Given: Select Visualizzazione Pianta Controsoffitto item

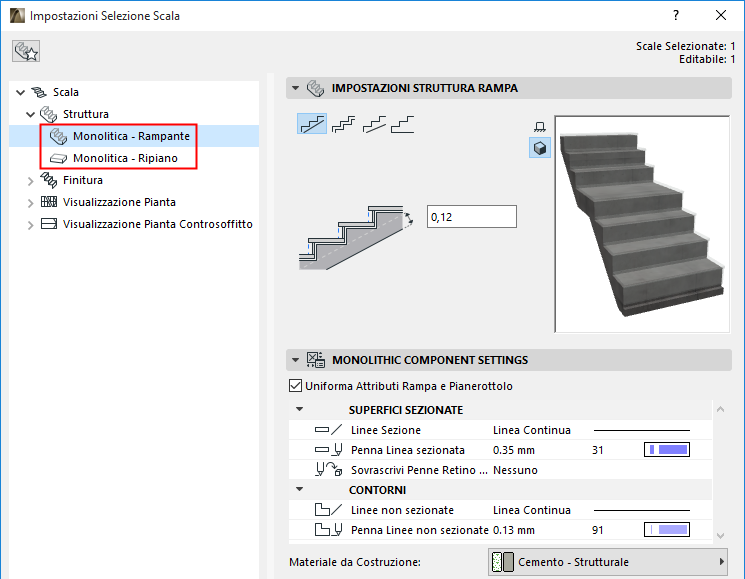Looking at the screenshot, I should coord(158,224).
